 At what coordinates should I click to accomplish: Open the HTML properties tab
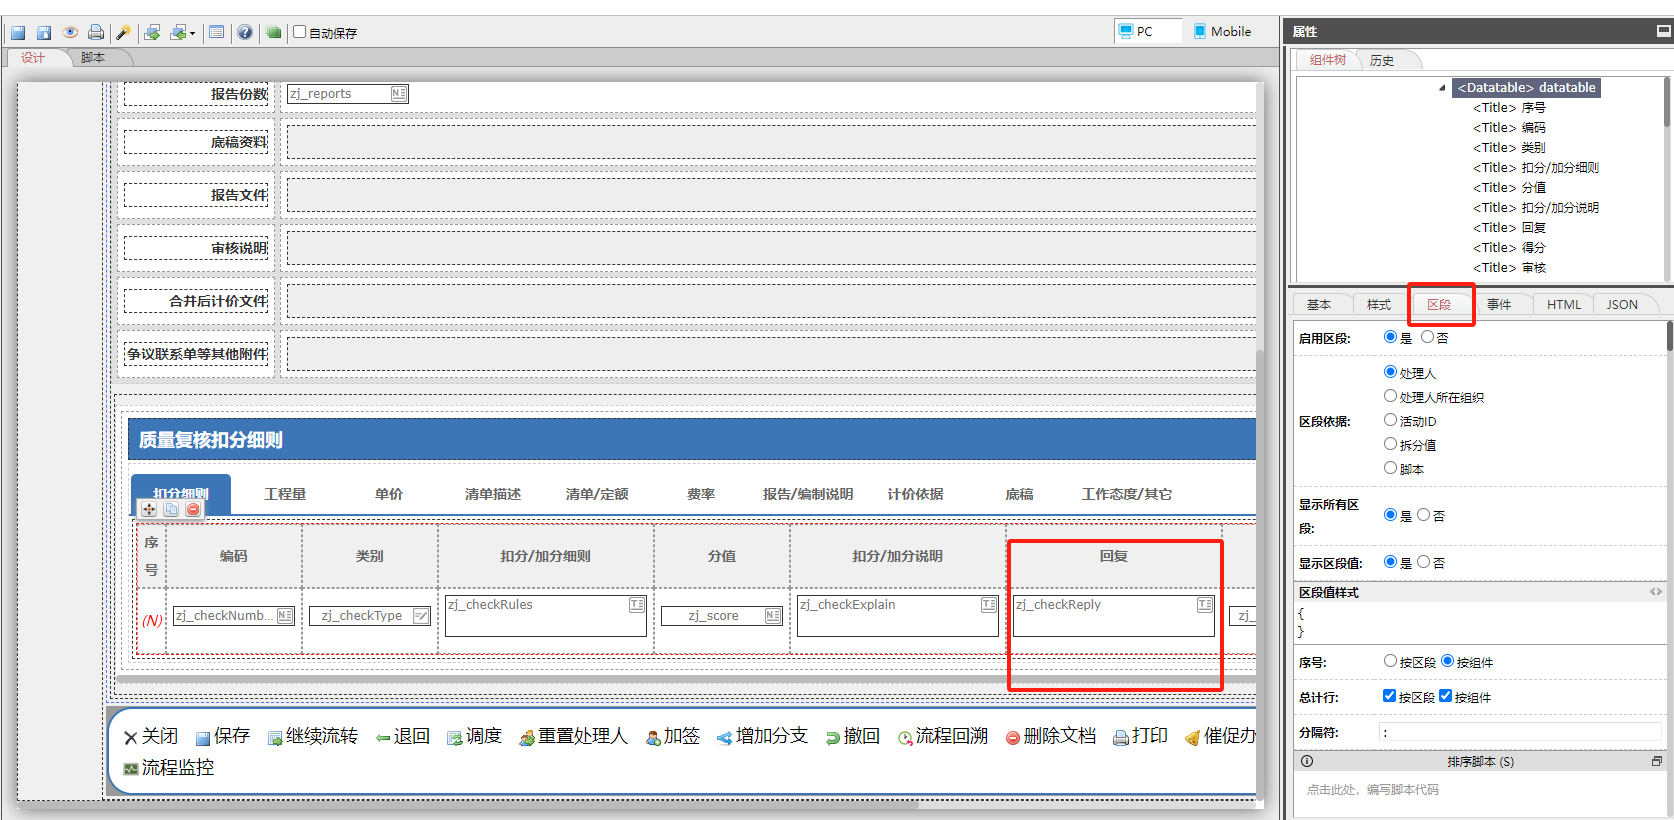point(1564,305)
